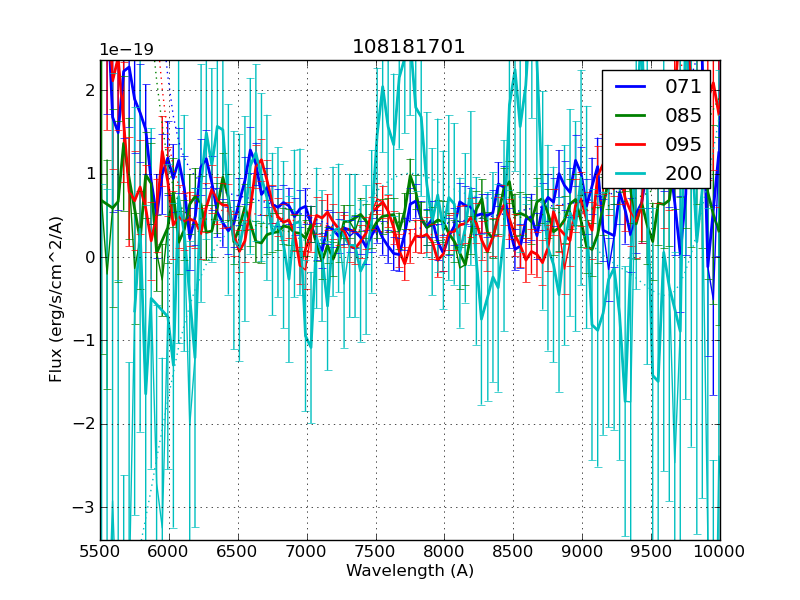Screen dimensions: 800x600
Task: Select the blue 071 legend line
Action: [x=631, y=87]
